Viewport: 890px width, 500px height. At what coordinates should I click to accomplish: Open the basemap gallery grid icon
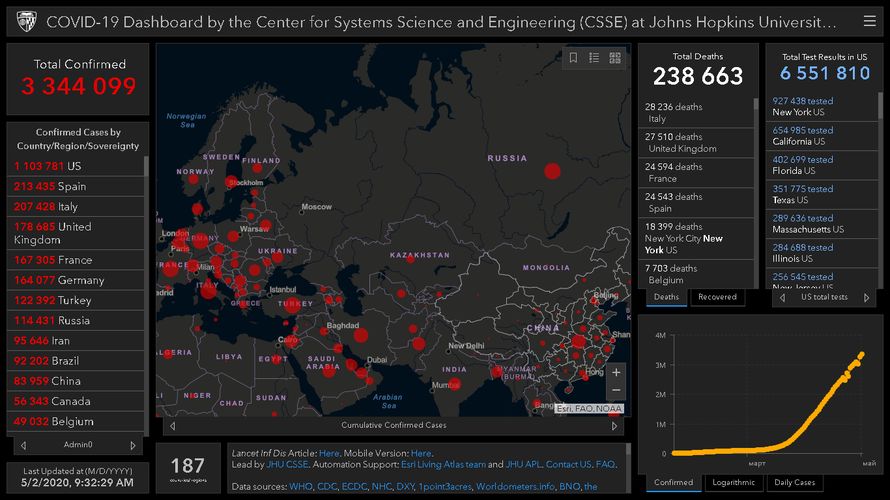pyautogui.click(x=615, y=58)
